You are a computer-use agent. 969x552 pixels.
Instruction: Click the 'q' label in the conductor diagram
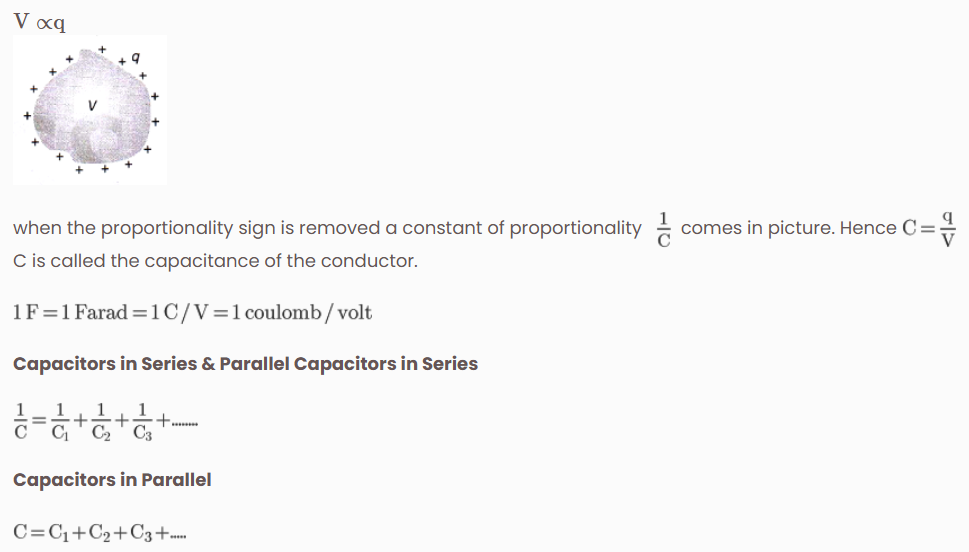point(136,57)
